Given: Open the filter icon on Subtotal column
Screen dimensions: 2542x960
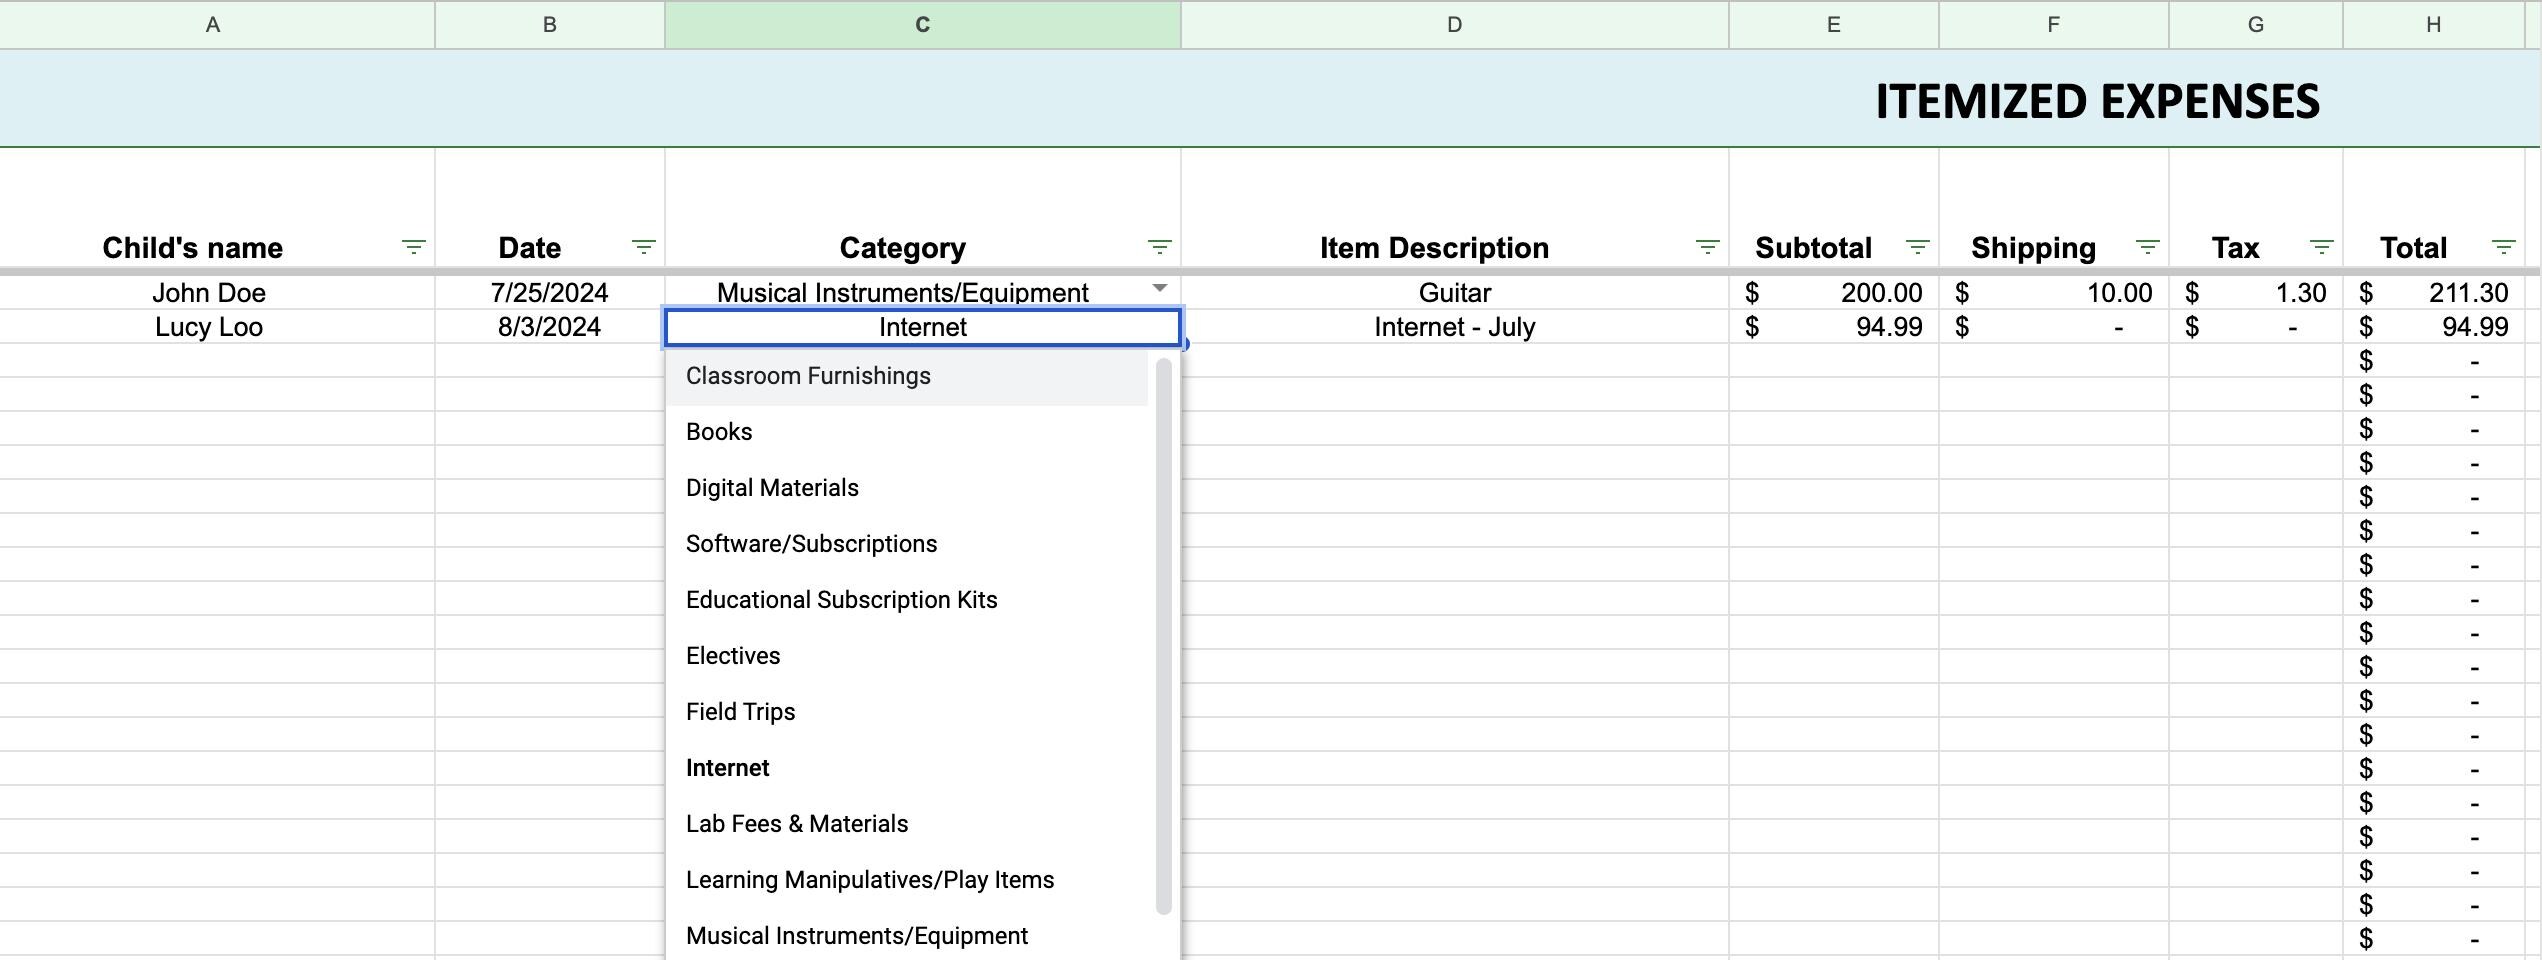Looking at the screenshot, I should pyautogui.click(x=1919, y=247).
